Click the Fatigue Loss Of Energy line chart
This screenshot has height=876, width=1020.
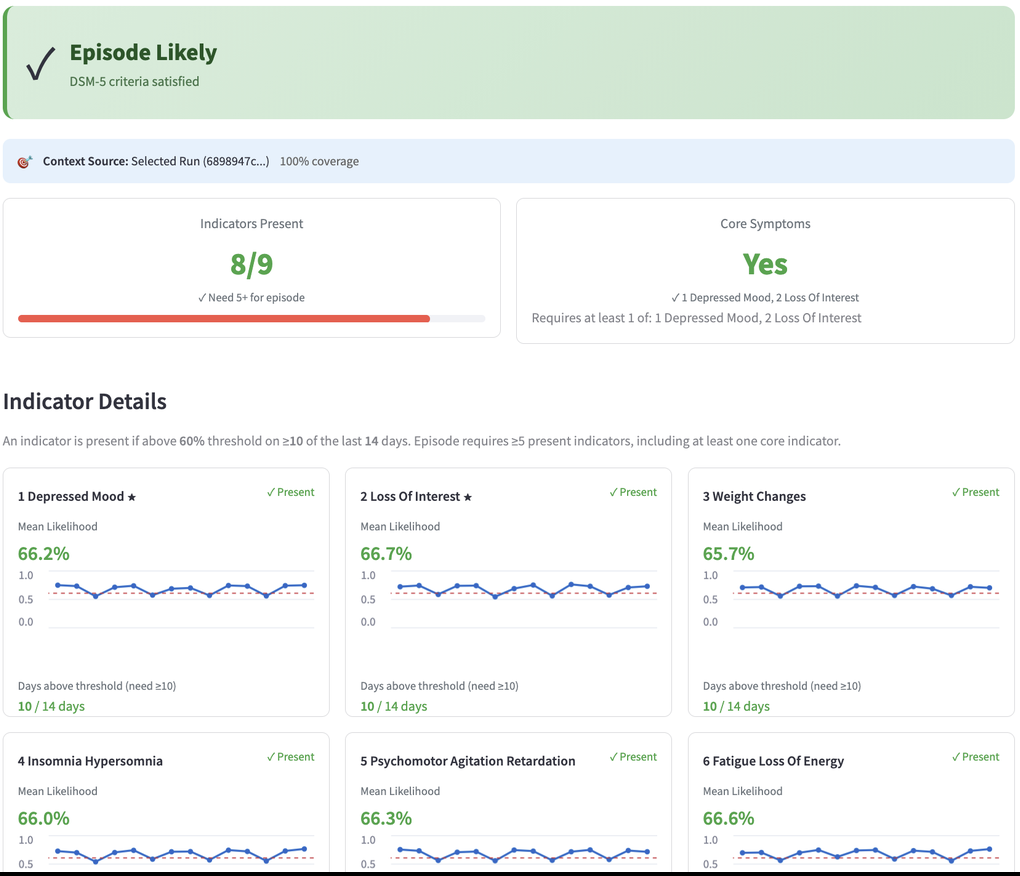click(x=851, y=853)
